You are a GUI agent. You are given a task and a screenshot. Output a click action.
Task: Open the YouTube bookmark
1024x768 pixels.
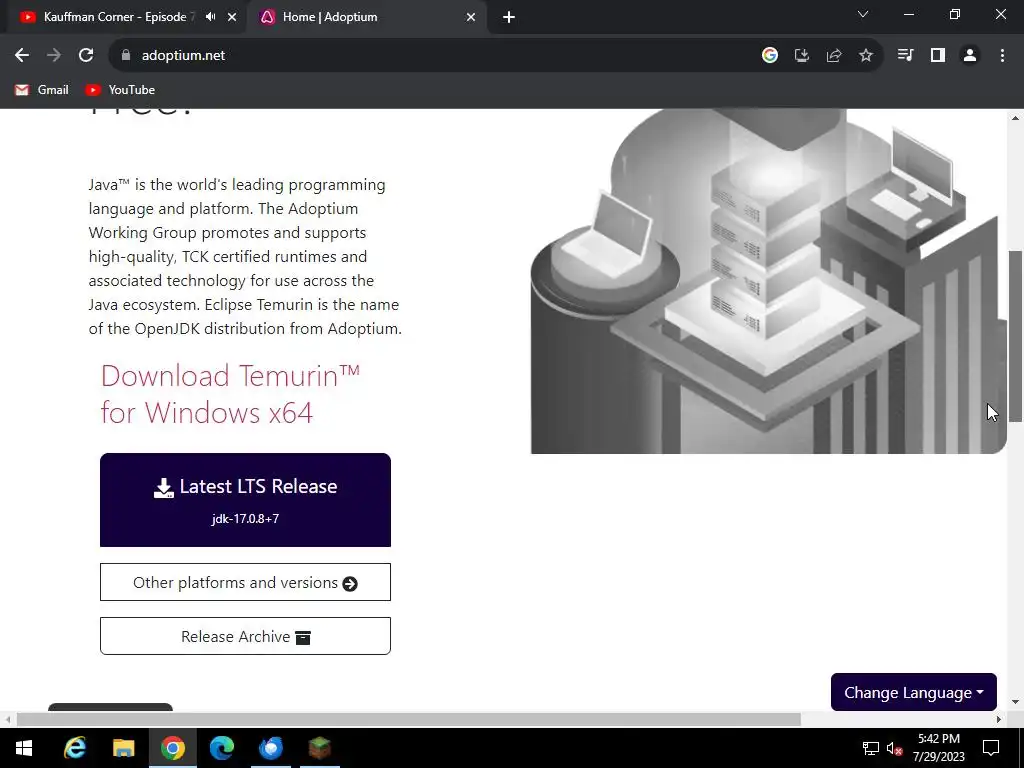120,90
